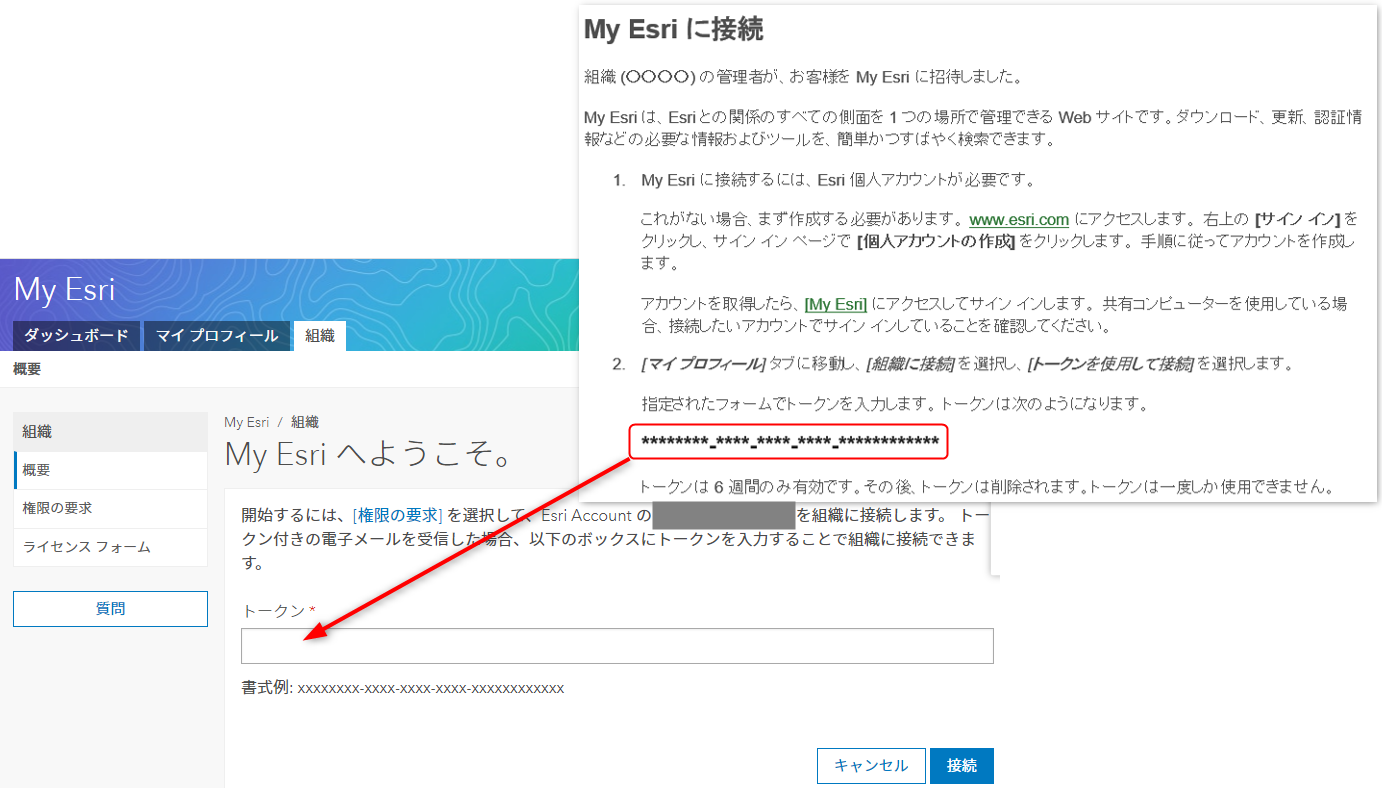Click the 質問 button
Screen dimensions: 1382x788
pyautogui.click(x=110, y=609)
